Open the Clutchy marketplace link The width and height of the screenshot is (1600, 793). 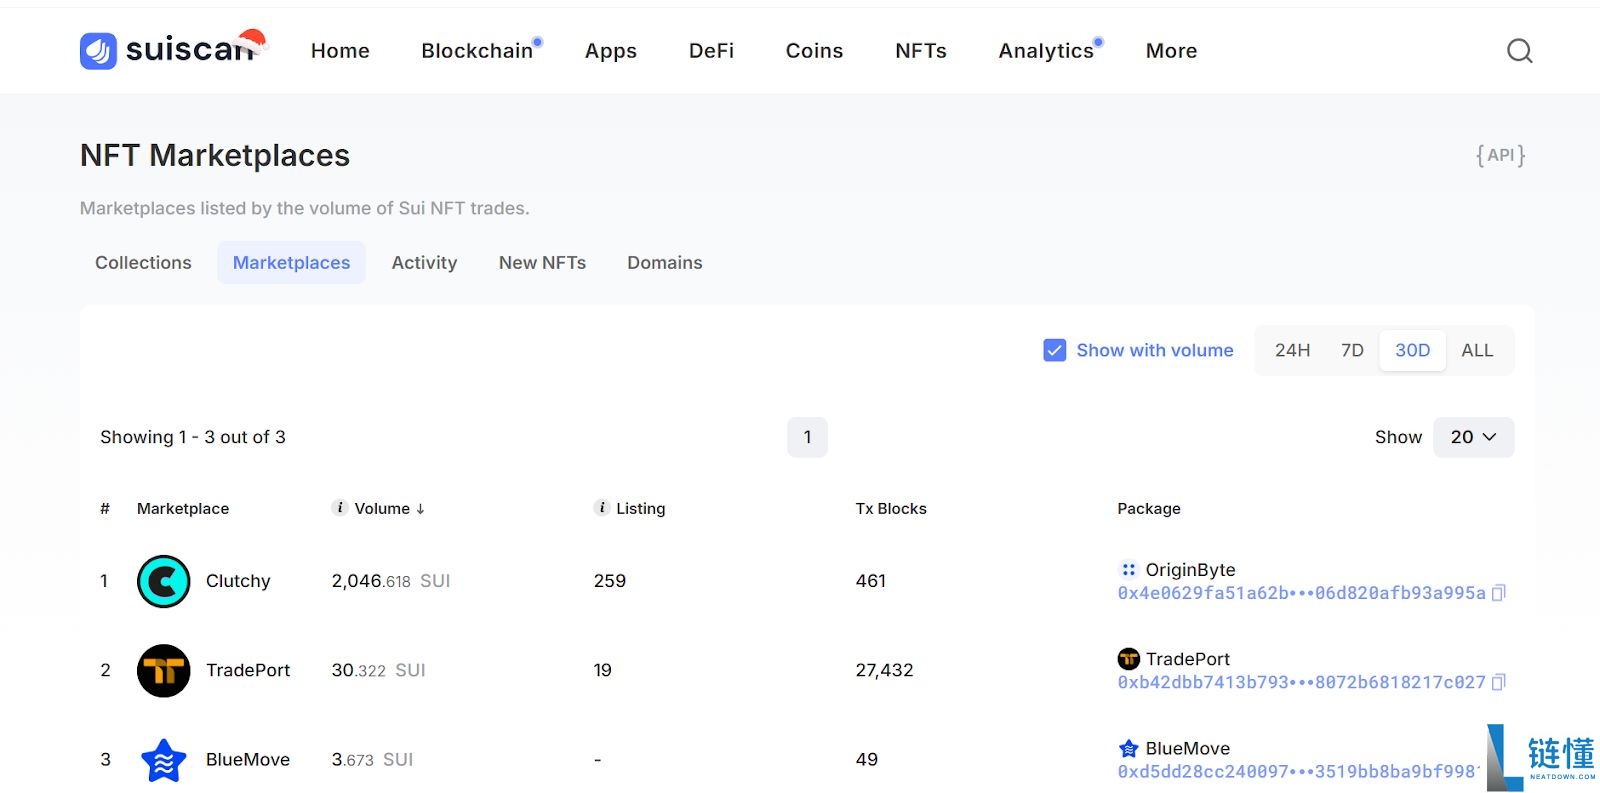point(238,581)
